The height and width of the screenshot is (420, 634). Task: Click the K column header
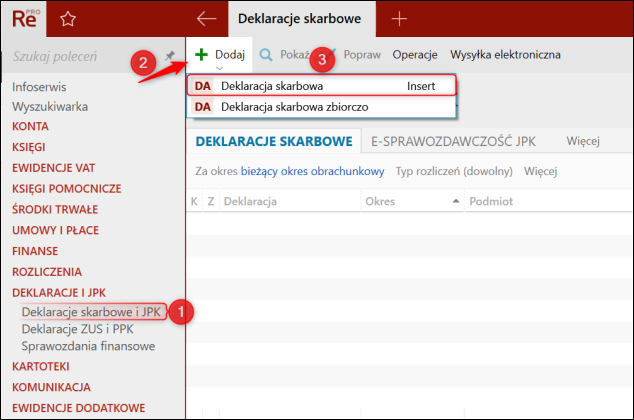(194, 201)
